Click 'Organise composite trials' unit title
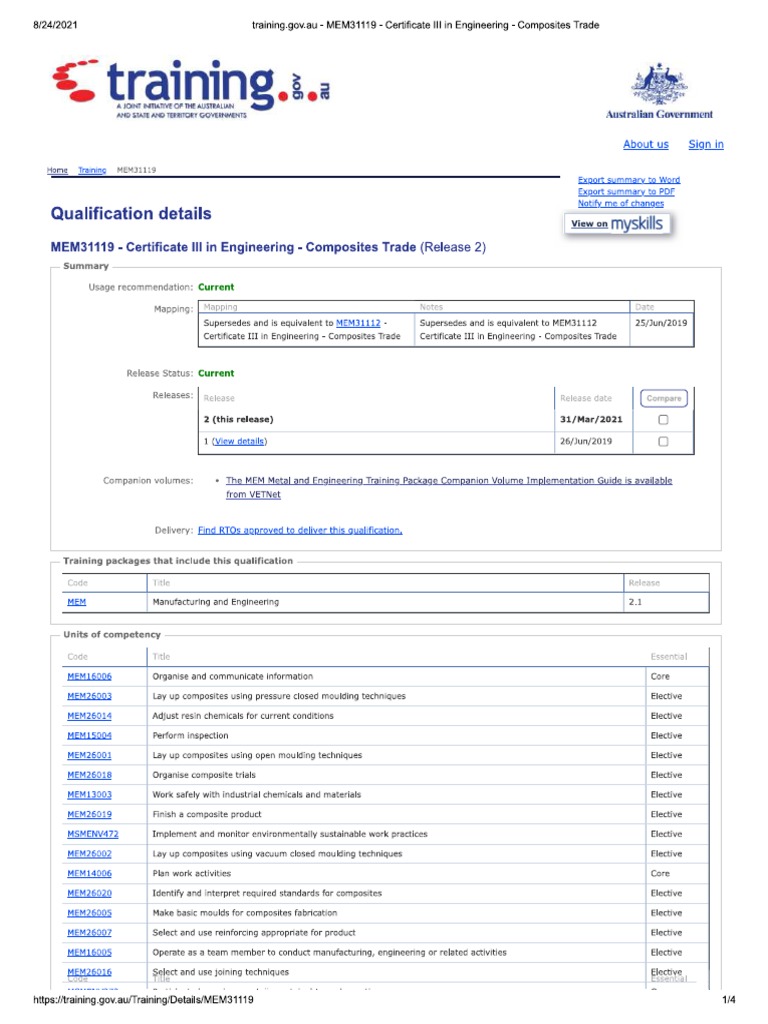 point(204,775)
